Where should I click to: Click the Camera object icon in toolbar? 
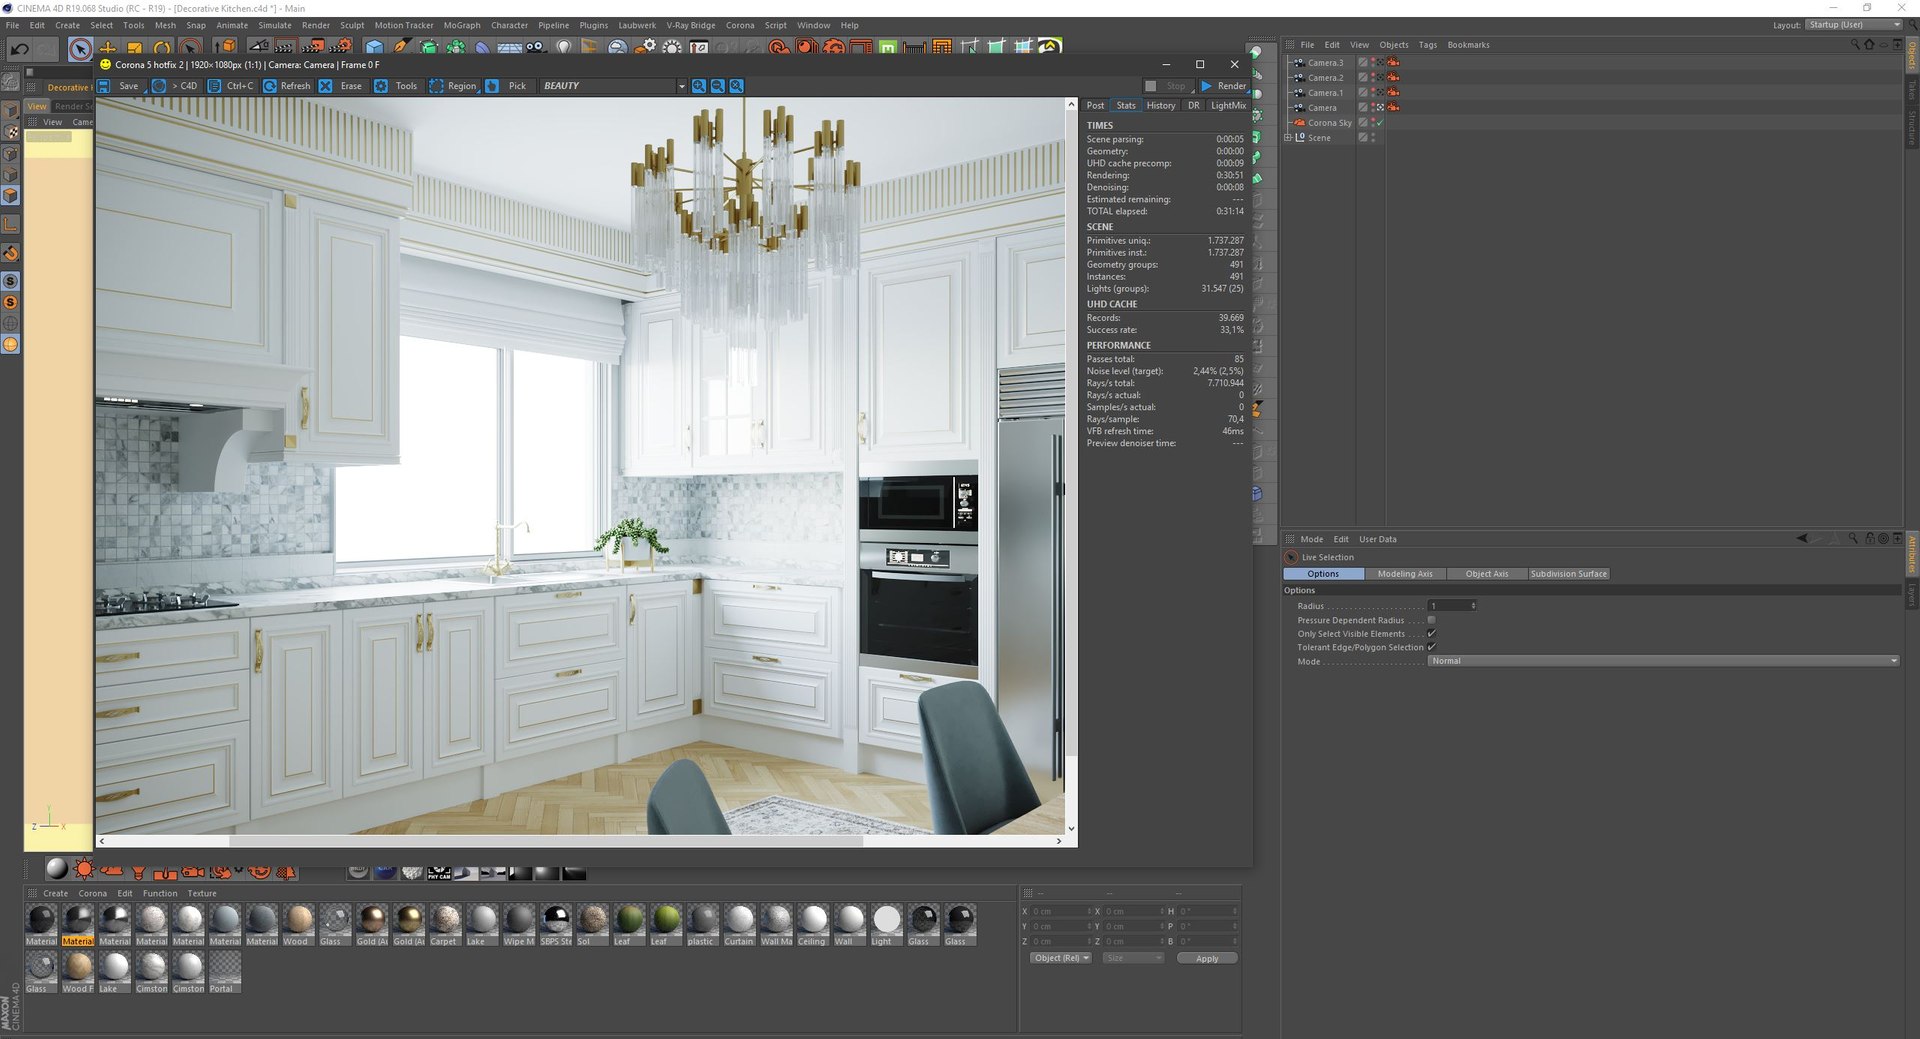[x=536, y=47]
